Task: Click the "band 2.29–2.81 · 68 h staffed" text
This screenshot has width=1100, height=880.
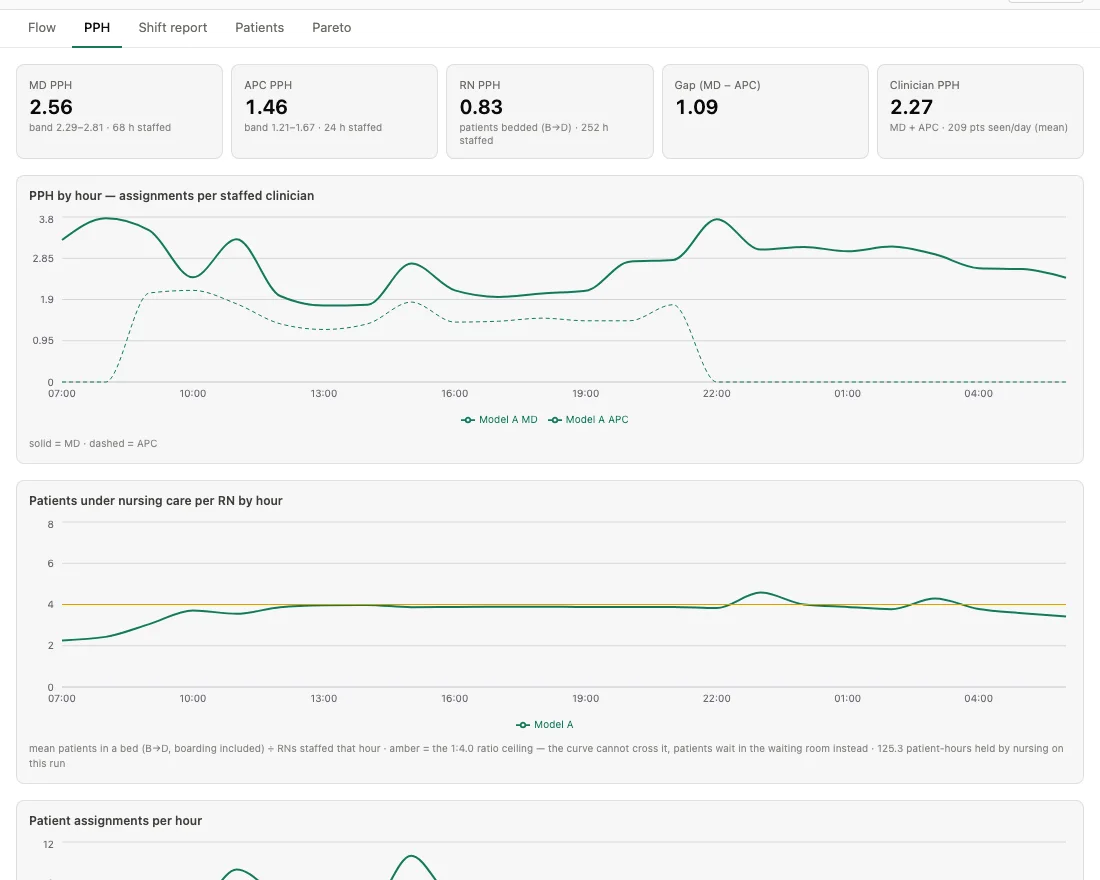Action: point(100,128)
